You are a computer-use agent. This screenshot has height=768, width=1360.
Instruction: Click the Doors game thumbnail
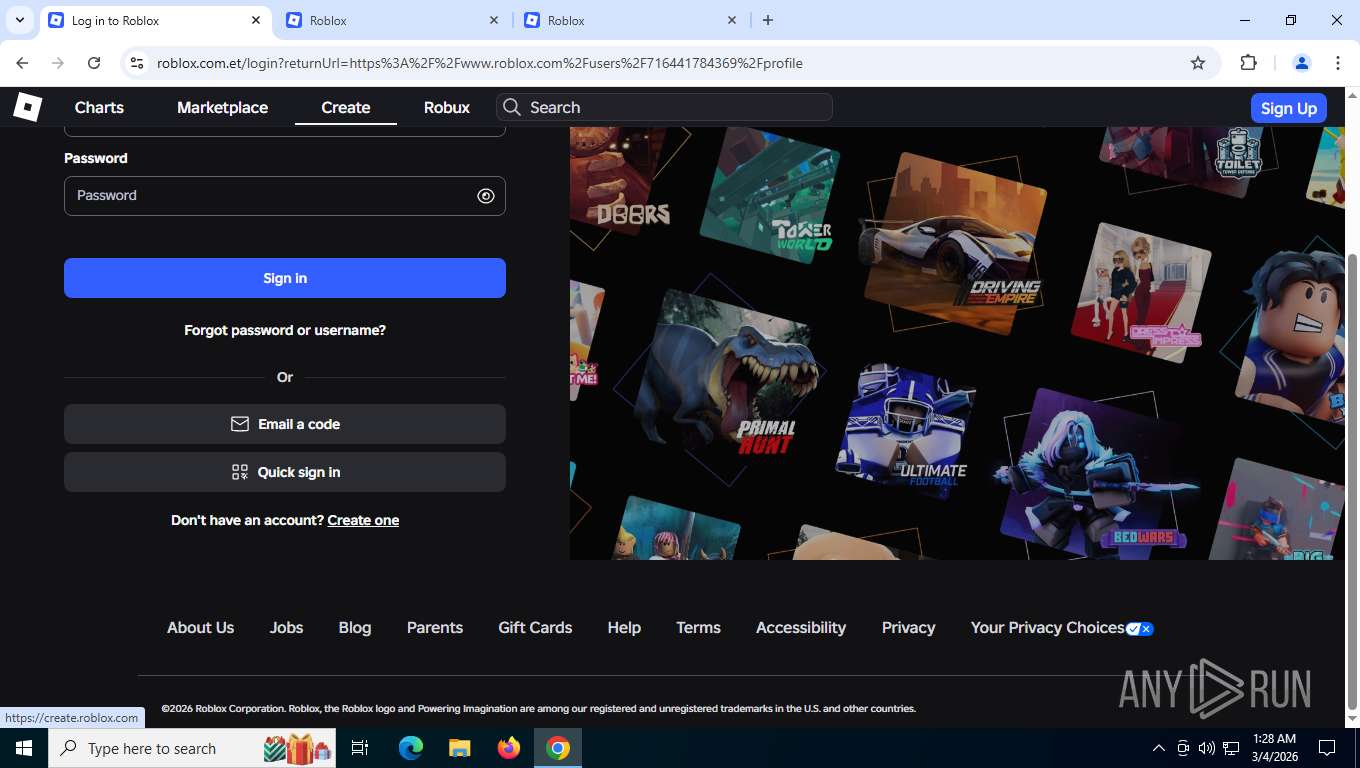[620, 180]
